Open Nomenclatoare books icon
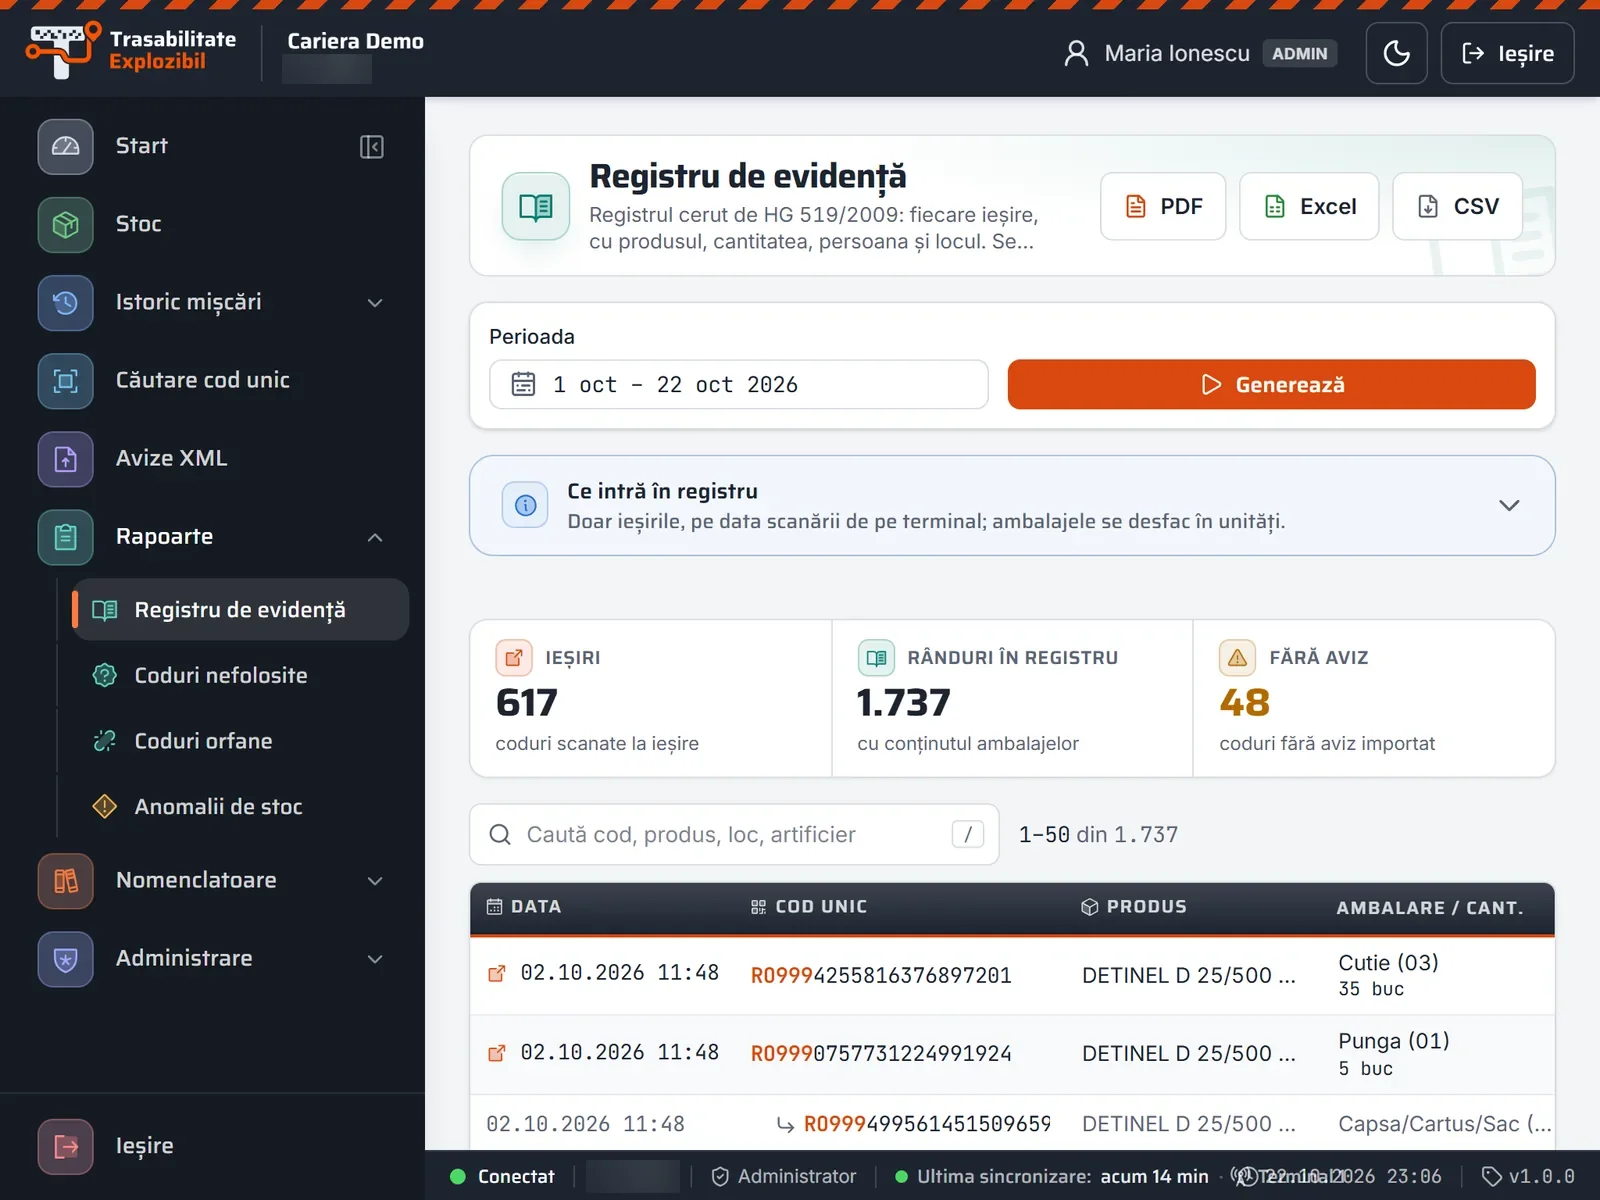The image size is (1600, 1200). coord(66,881)
